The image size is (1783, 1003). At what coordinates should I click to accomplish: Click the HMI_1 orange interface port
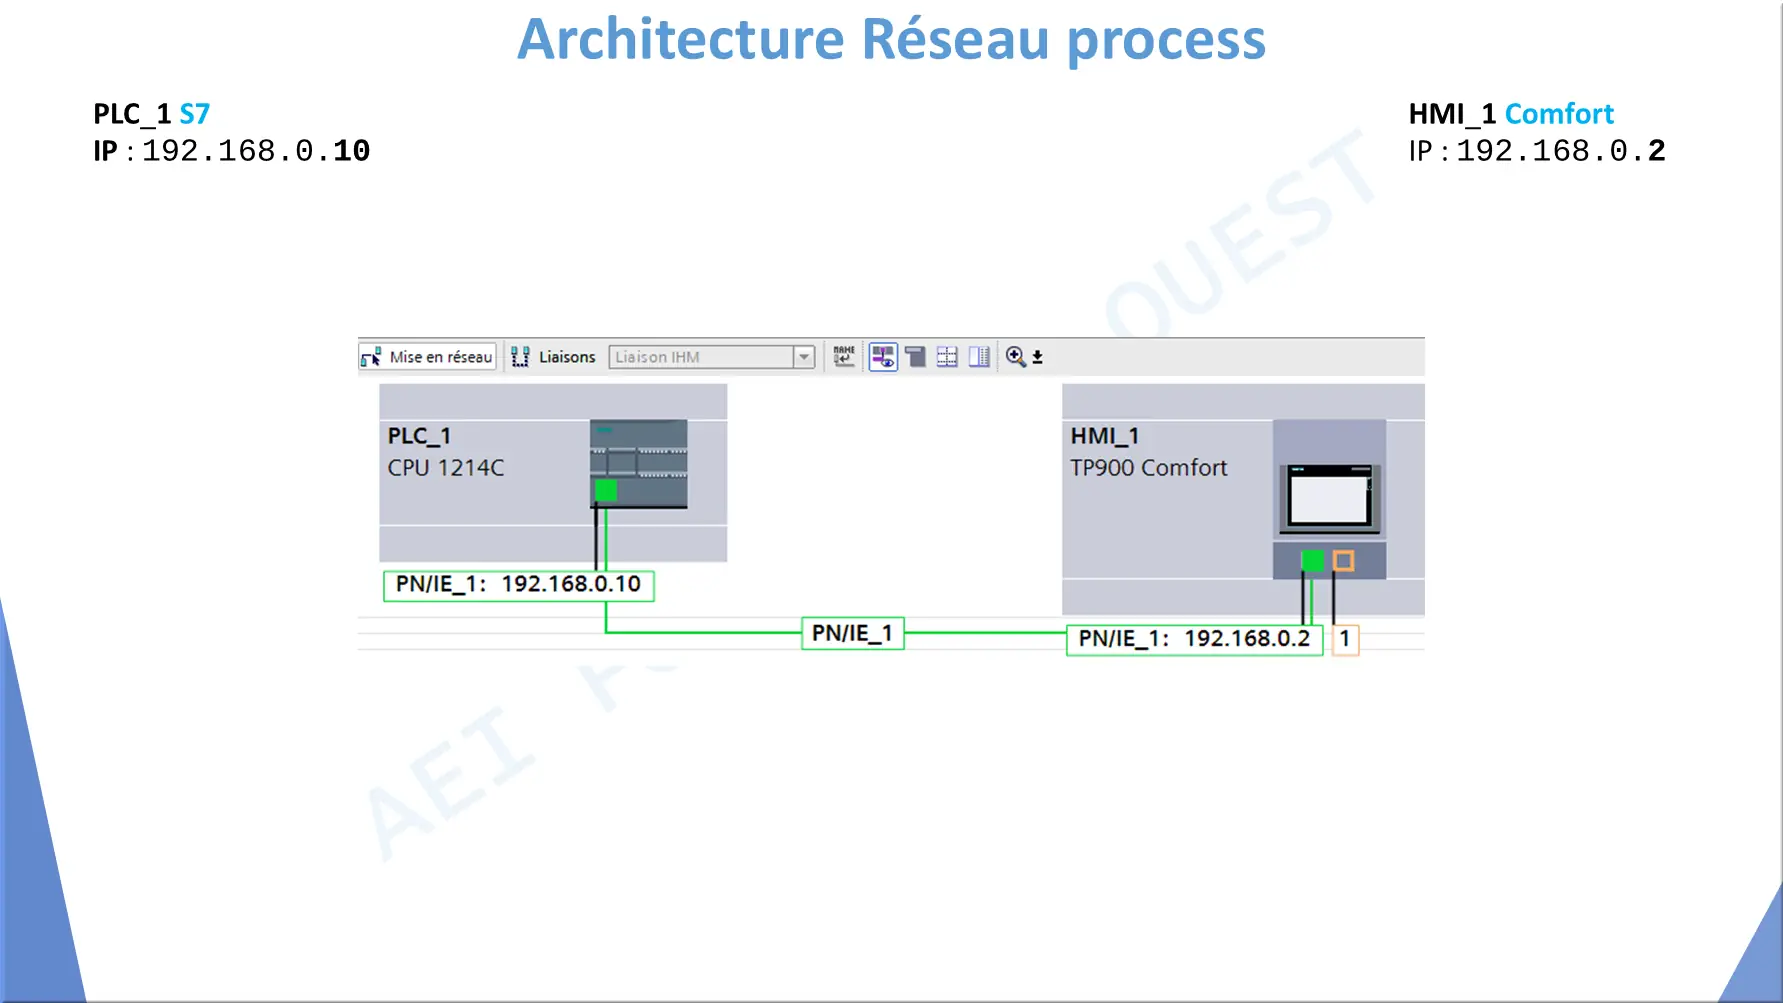(1343, 561)
